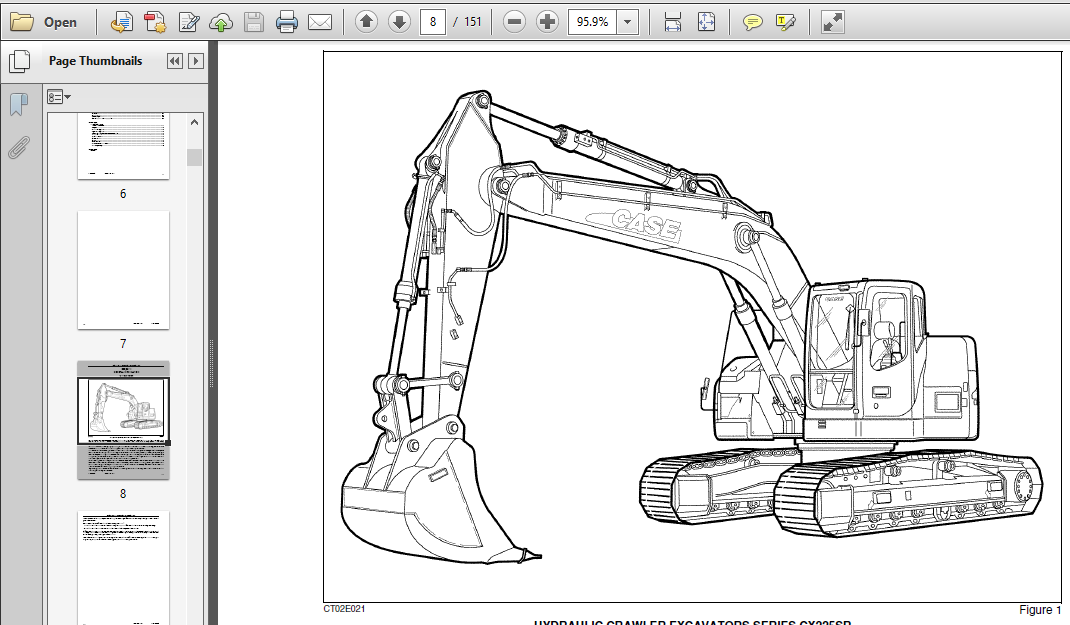Open the edit/sign document icon
The width and height of the screenshot is (1070, 625).
188,23
